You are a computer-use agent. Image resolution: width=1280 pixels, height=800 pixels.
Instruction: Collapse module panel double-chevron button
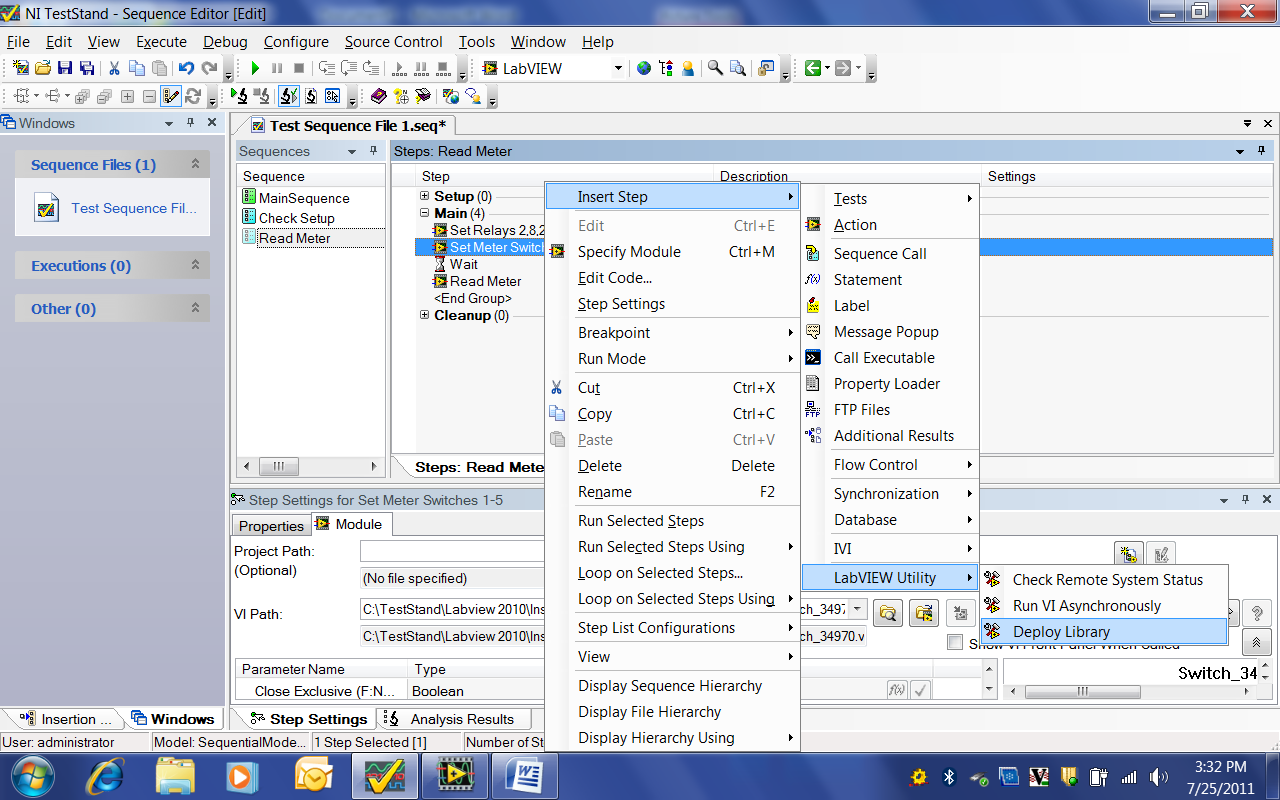[x=1257, y=643]
